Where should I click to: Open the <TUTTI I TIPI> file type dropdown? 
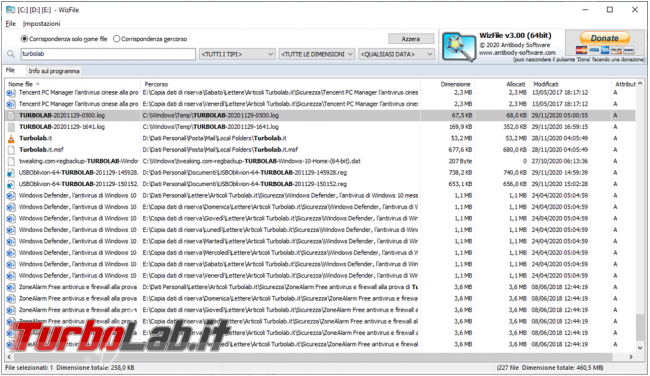tap(237, 54)
